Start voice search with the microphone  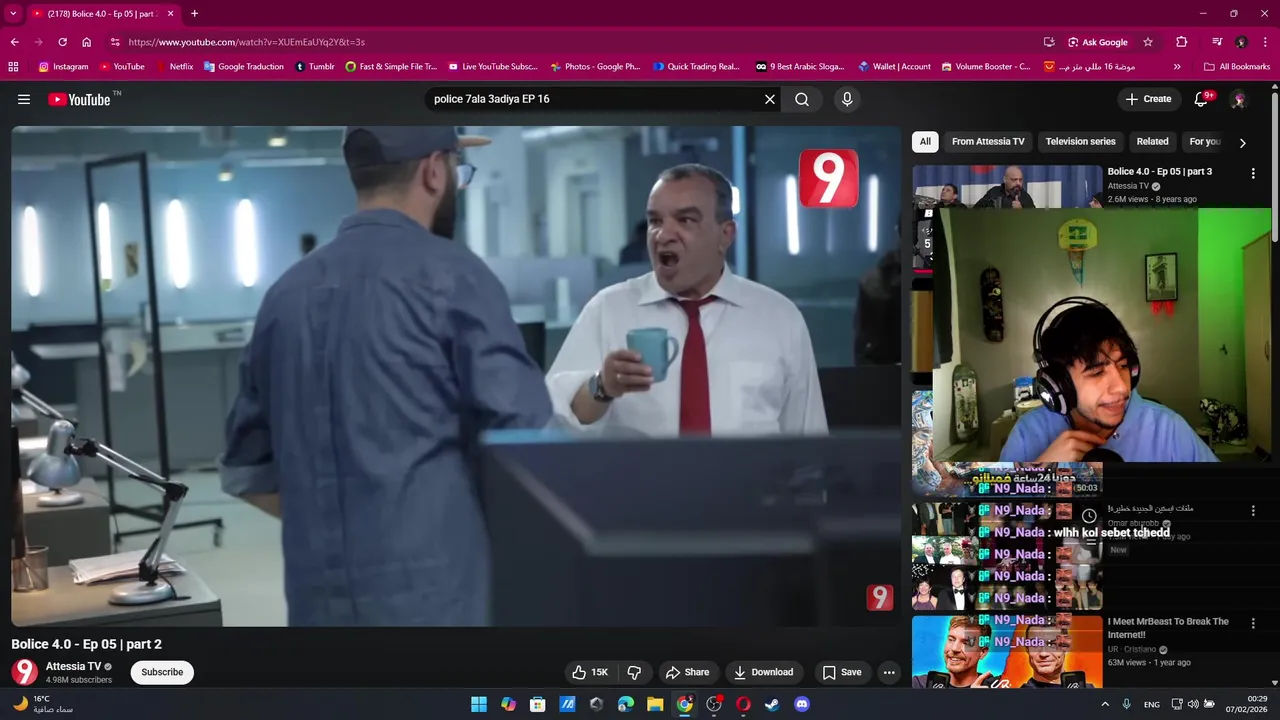click(847, 99)
